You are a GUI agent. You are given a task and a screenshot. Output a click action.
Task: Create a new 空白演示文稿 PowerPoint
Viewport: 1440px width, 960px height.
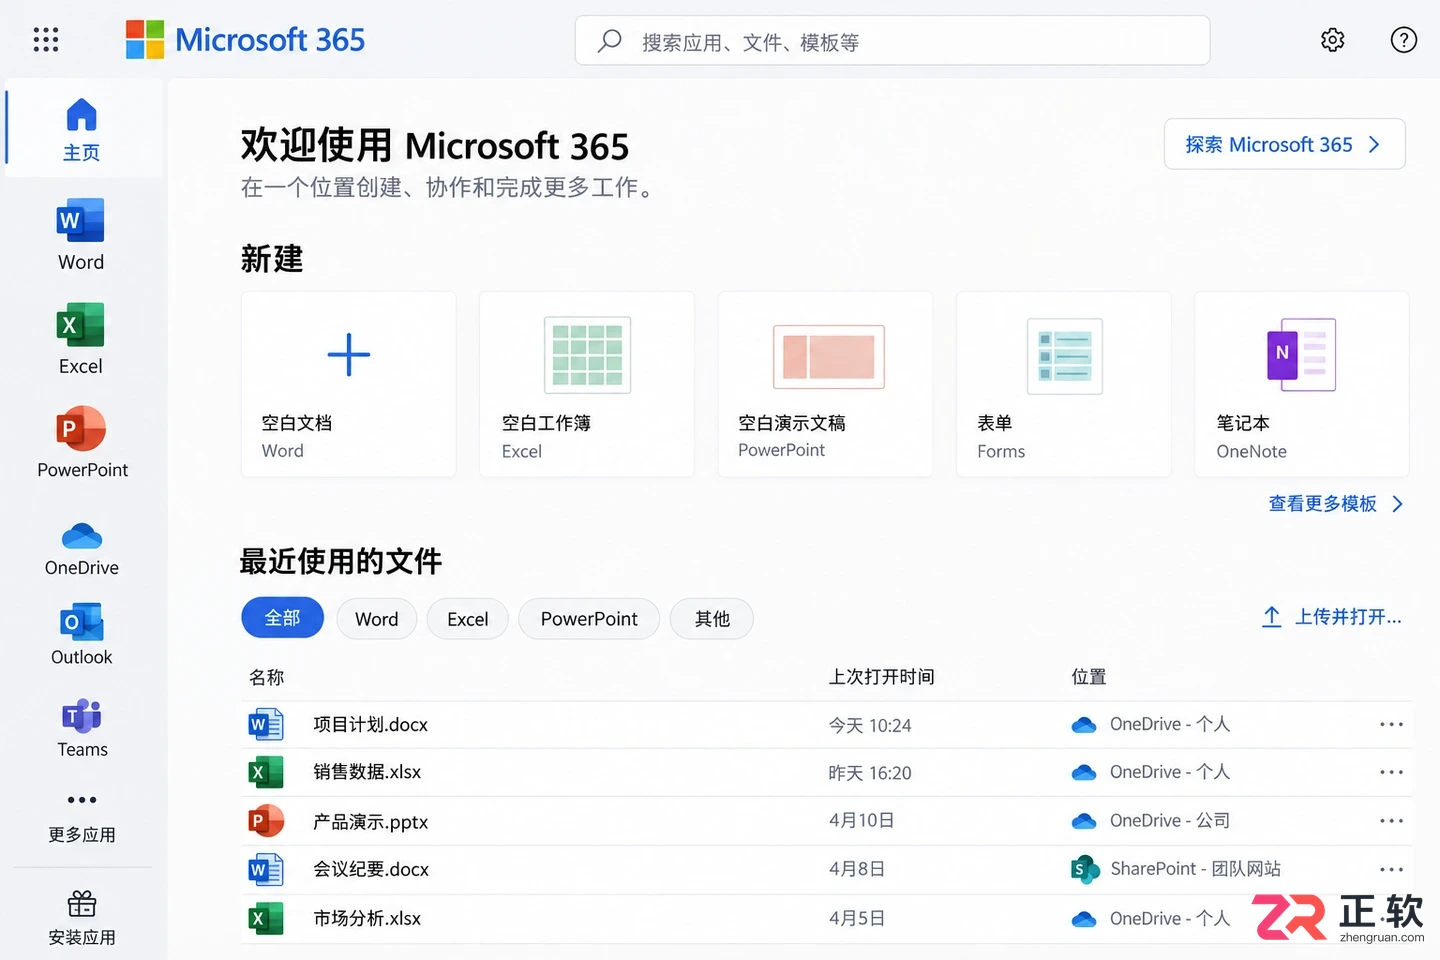[x=825, y=384]
